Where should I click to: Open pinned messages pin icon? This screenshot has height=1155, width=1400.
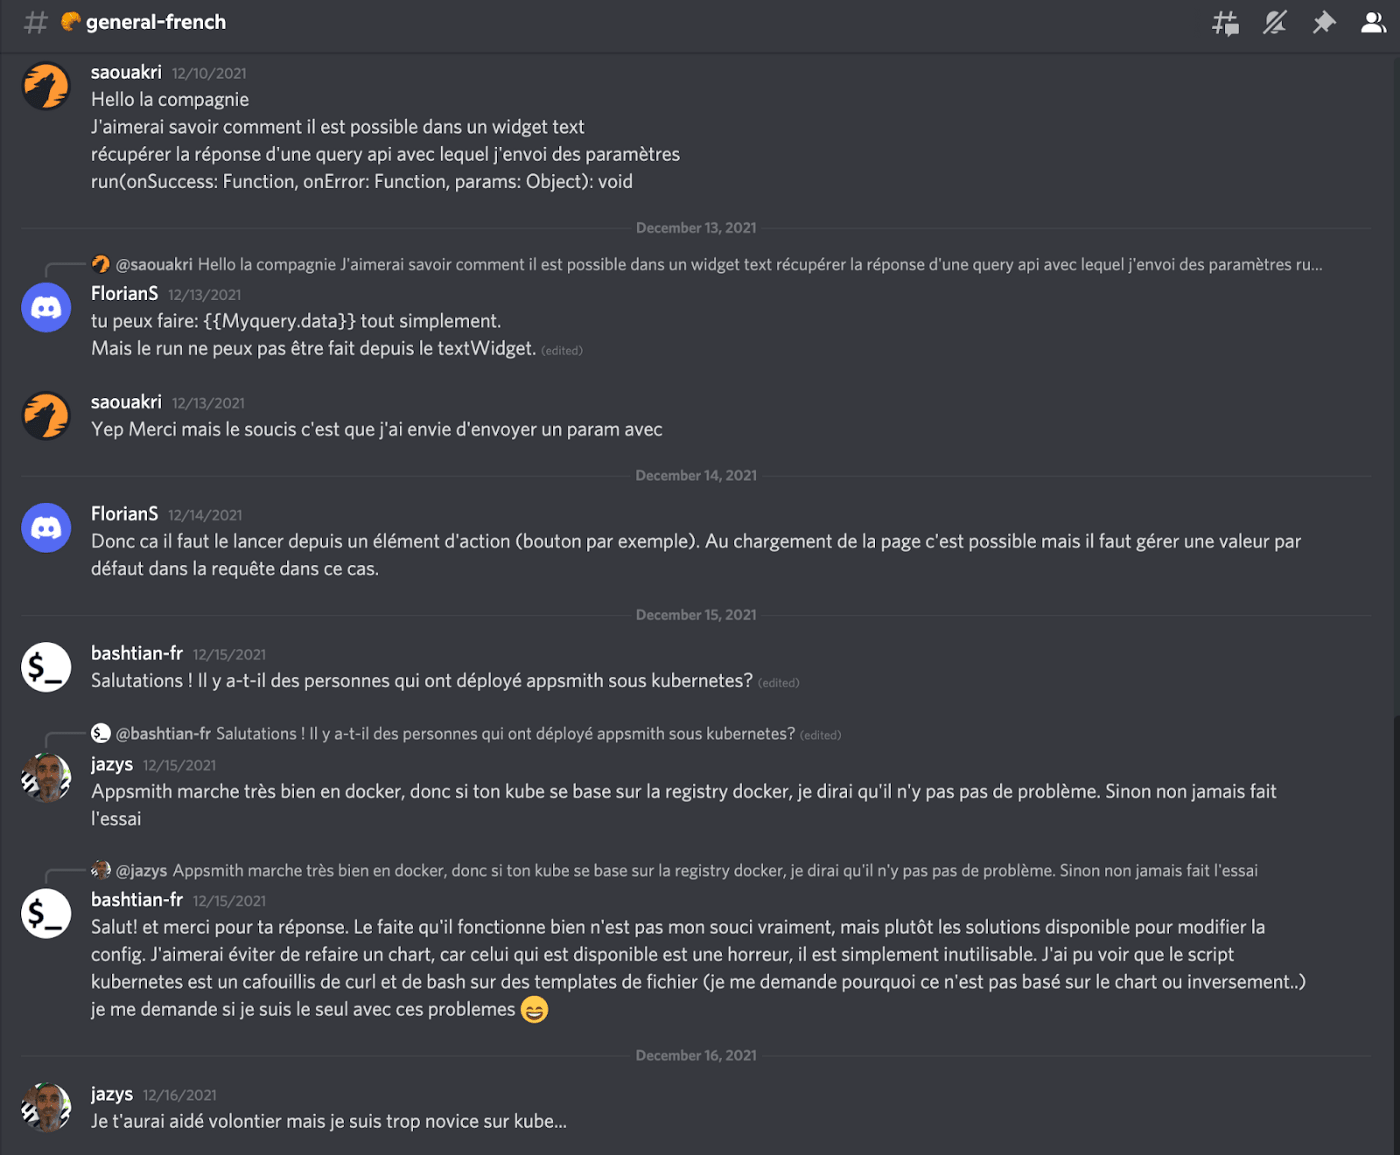pos(1324,23)
